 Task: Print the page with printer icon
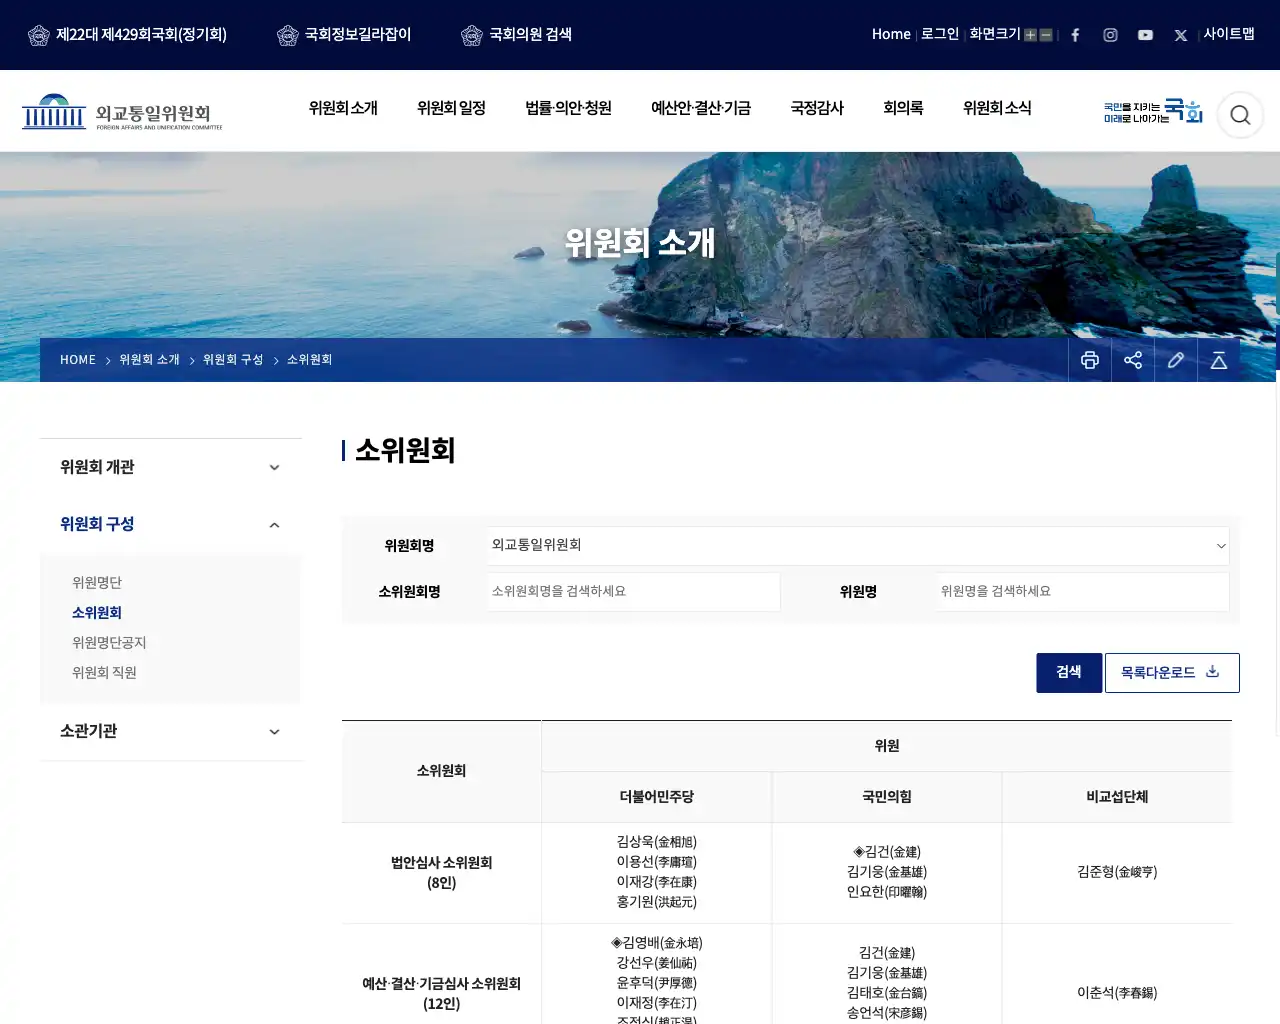[1090, 360]
